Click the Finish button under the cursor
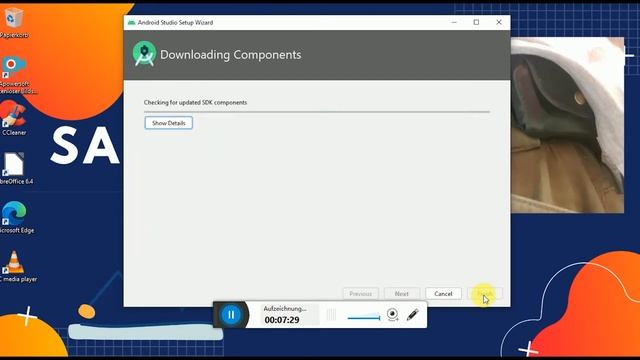 (x=485, y=293)
